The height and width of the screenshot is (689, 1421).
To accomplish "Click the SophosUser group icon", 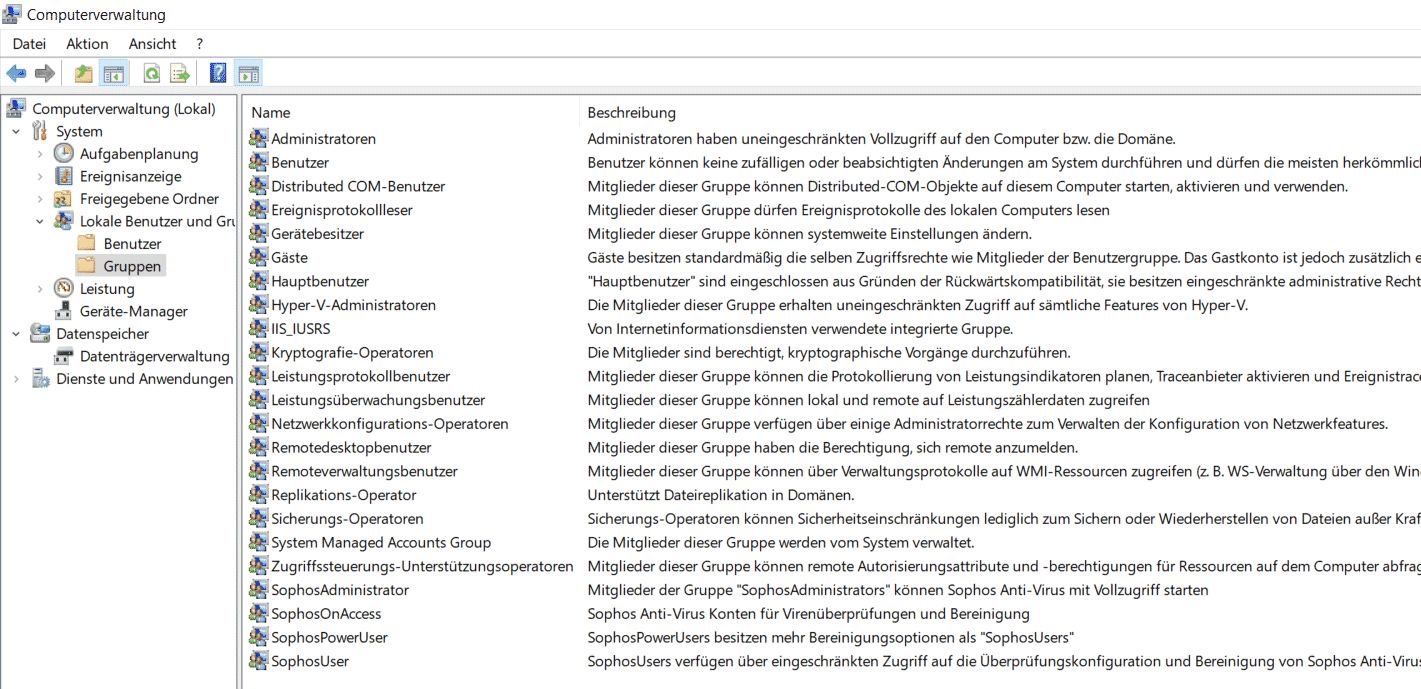I will pos(258,661).
